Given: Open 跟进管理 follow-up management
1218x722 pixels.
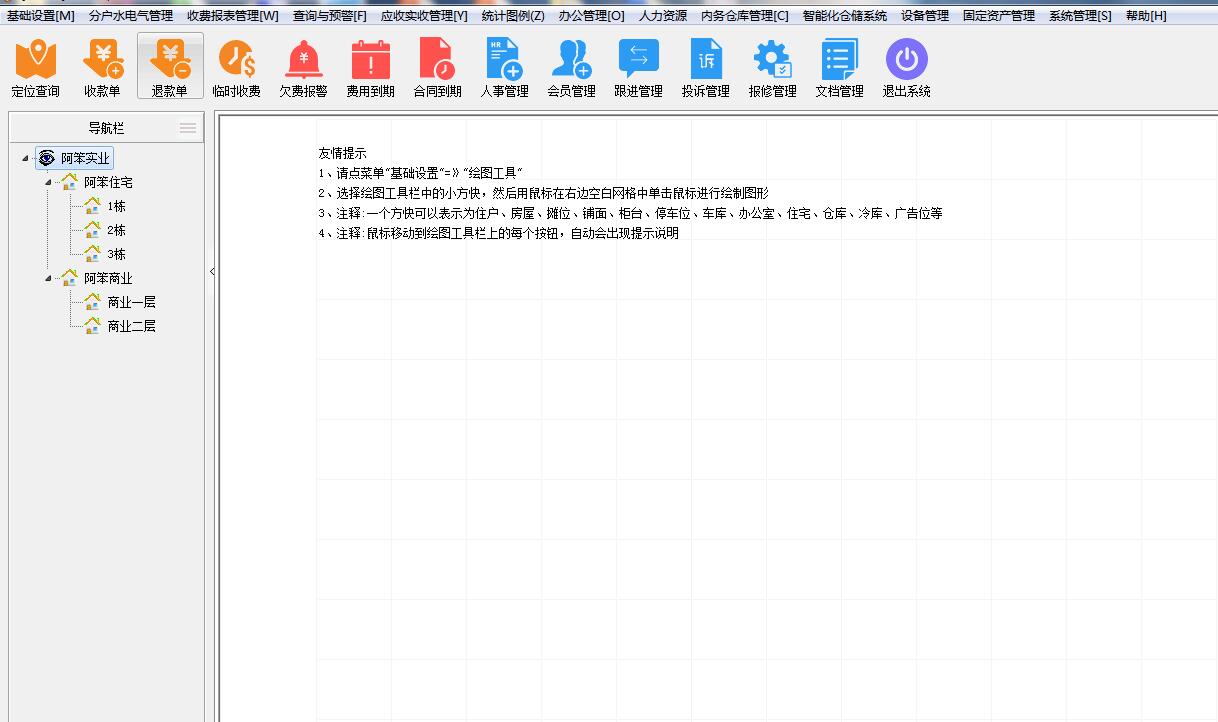Looking at the screenshot, I should pyautogui.click(x=639, y=67).
